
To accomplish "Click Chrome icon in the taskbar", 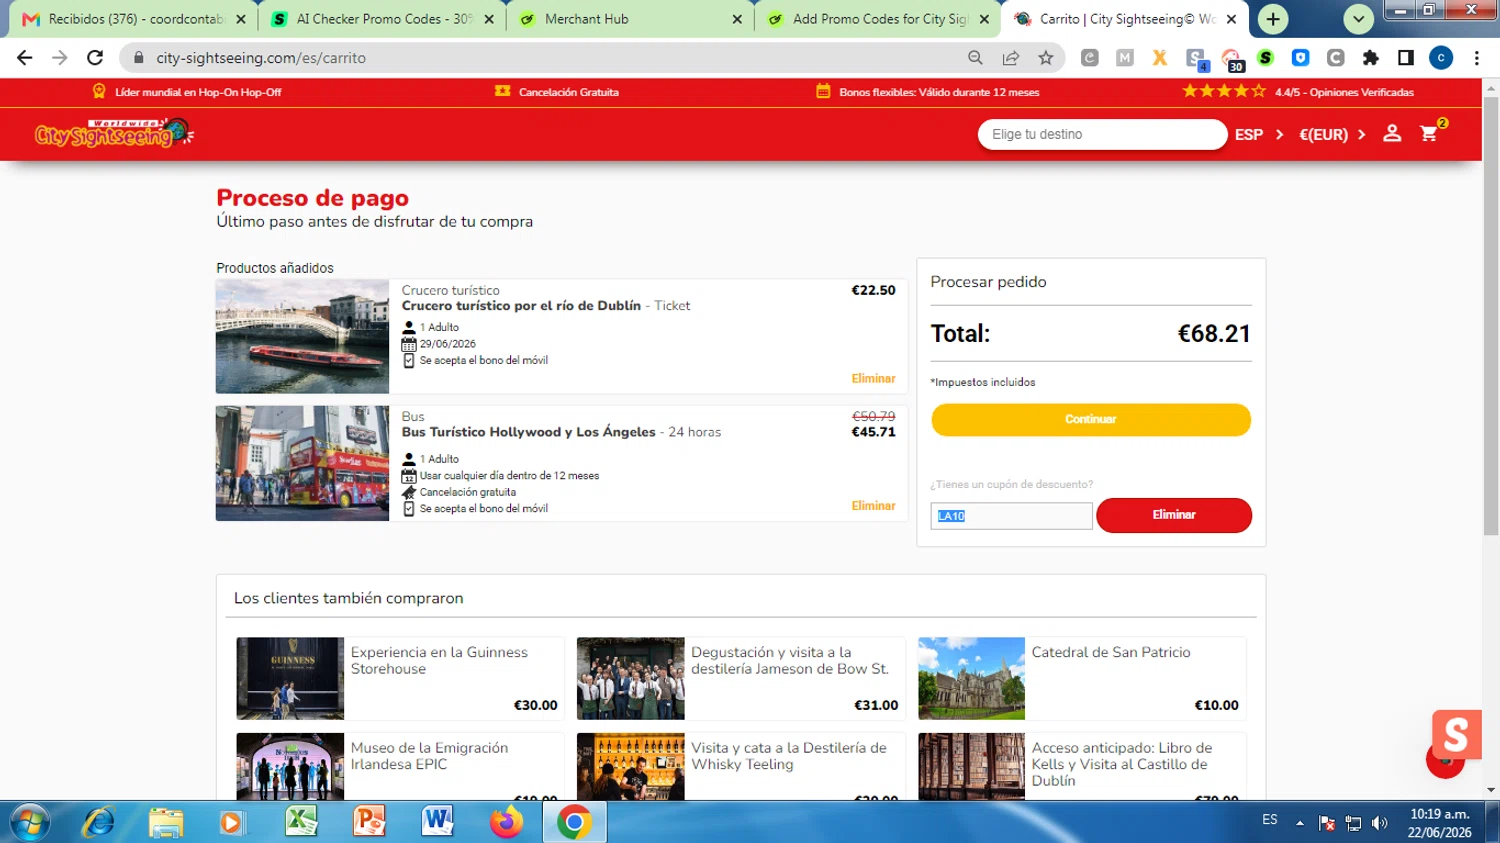I will click(x=574, y=822).
